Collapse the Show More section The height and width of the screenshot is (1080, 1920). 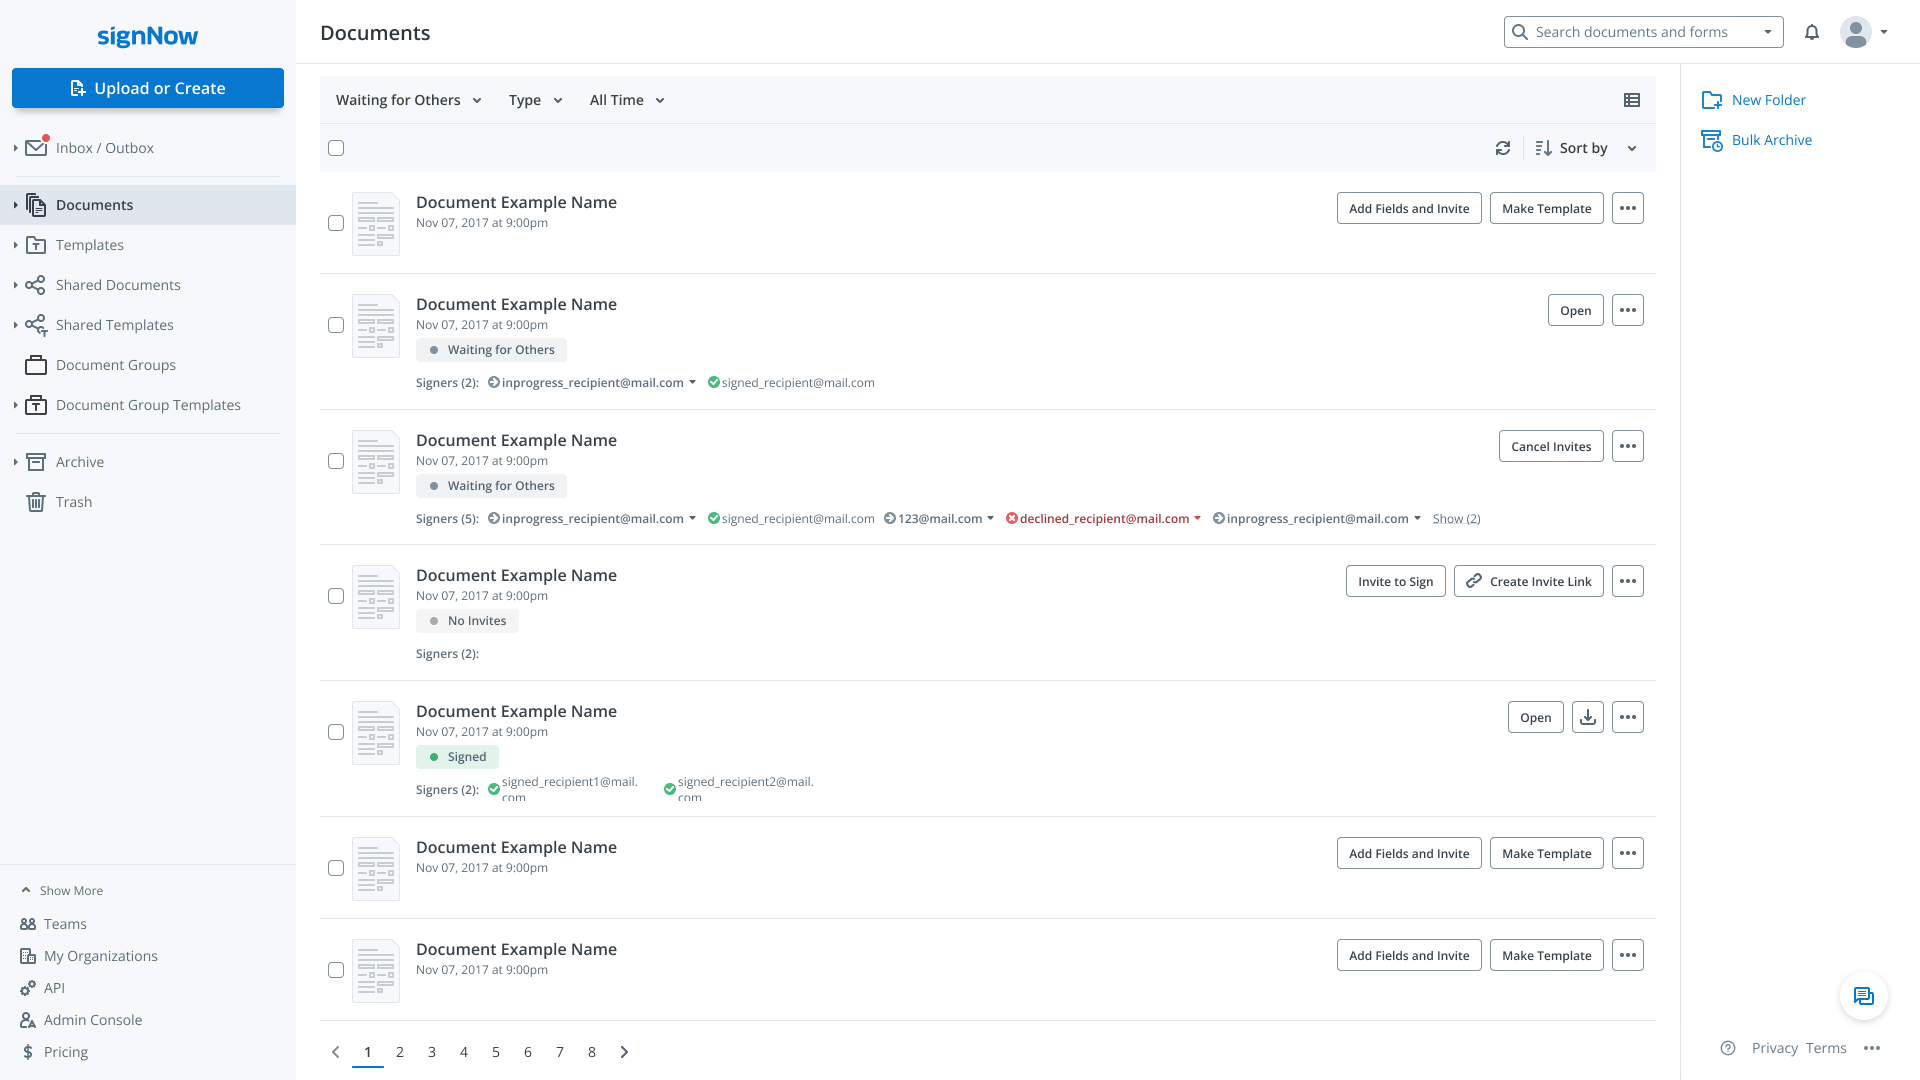pos(62,890)
